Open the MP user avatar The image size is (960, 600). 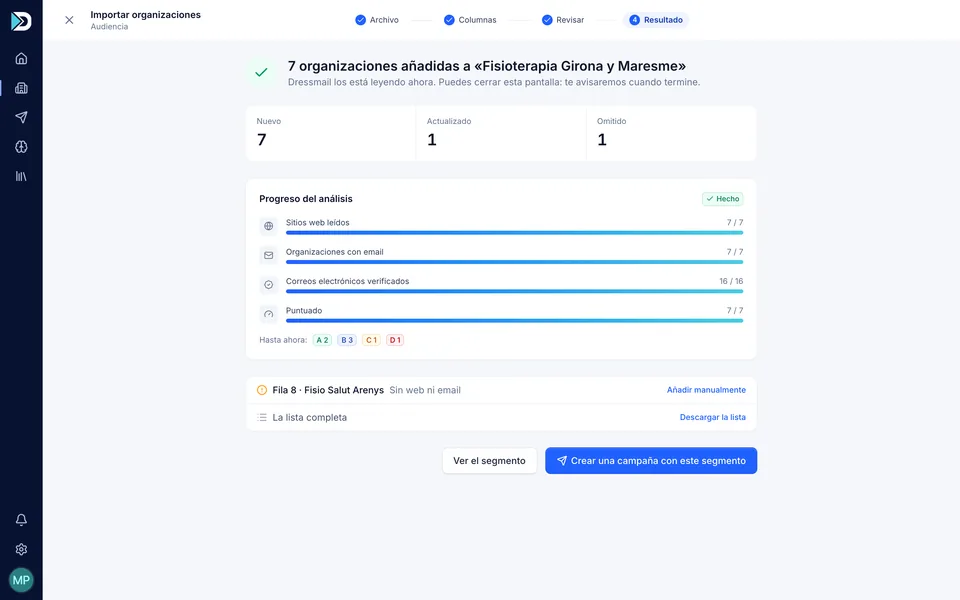(21, 580)
